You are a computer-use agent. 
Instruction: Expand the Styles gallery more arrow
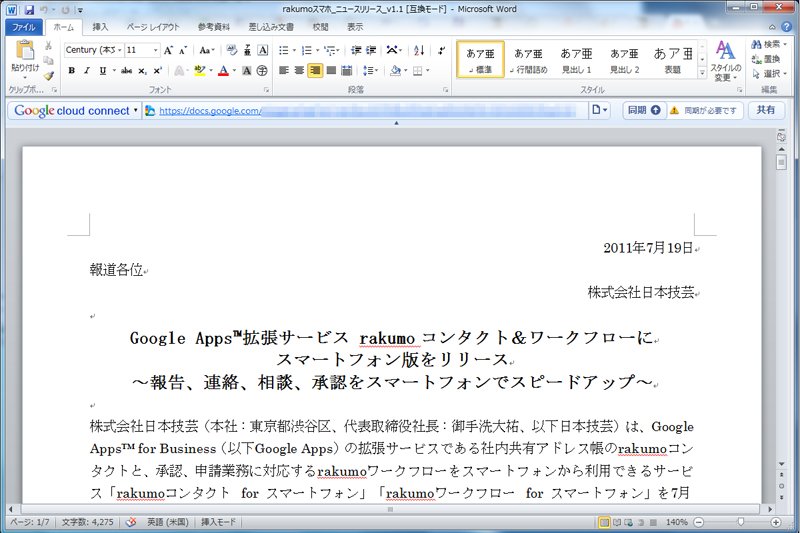point(702,73)
